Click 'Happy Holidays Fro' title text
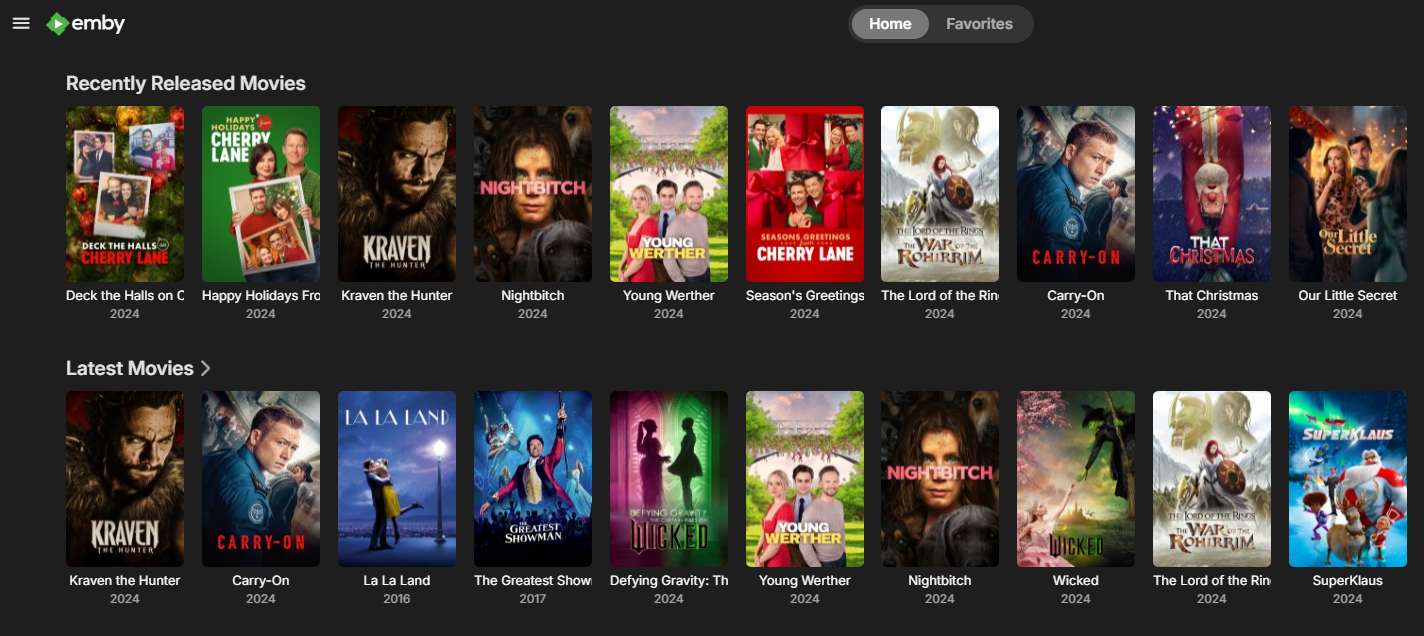This screenshot has width=1424, height=636. 261,296
